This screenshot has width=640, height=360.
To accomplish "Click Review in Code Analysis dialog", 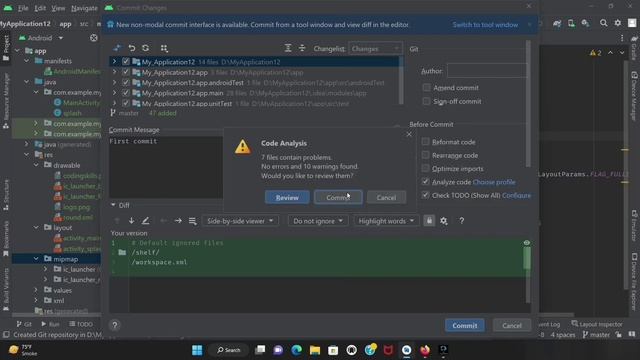I will (x=287, y=197).
